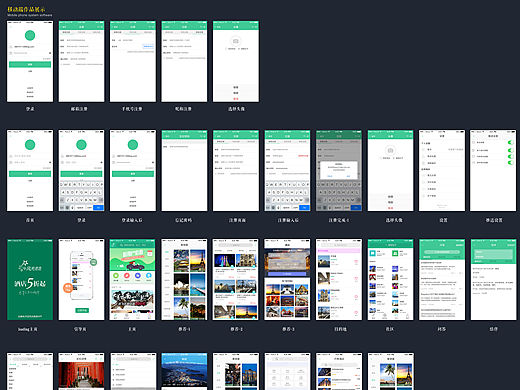Click back arrow in 设置 mockup header
Viewport: 520px width, 390px height.
click(422, 136)
